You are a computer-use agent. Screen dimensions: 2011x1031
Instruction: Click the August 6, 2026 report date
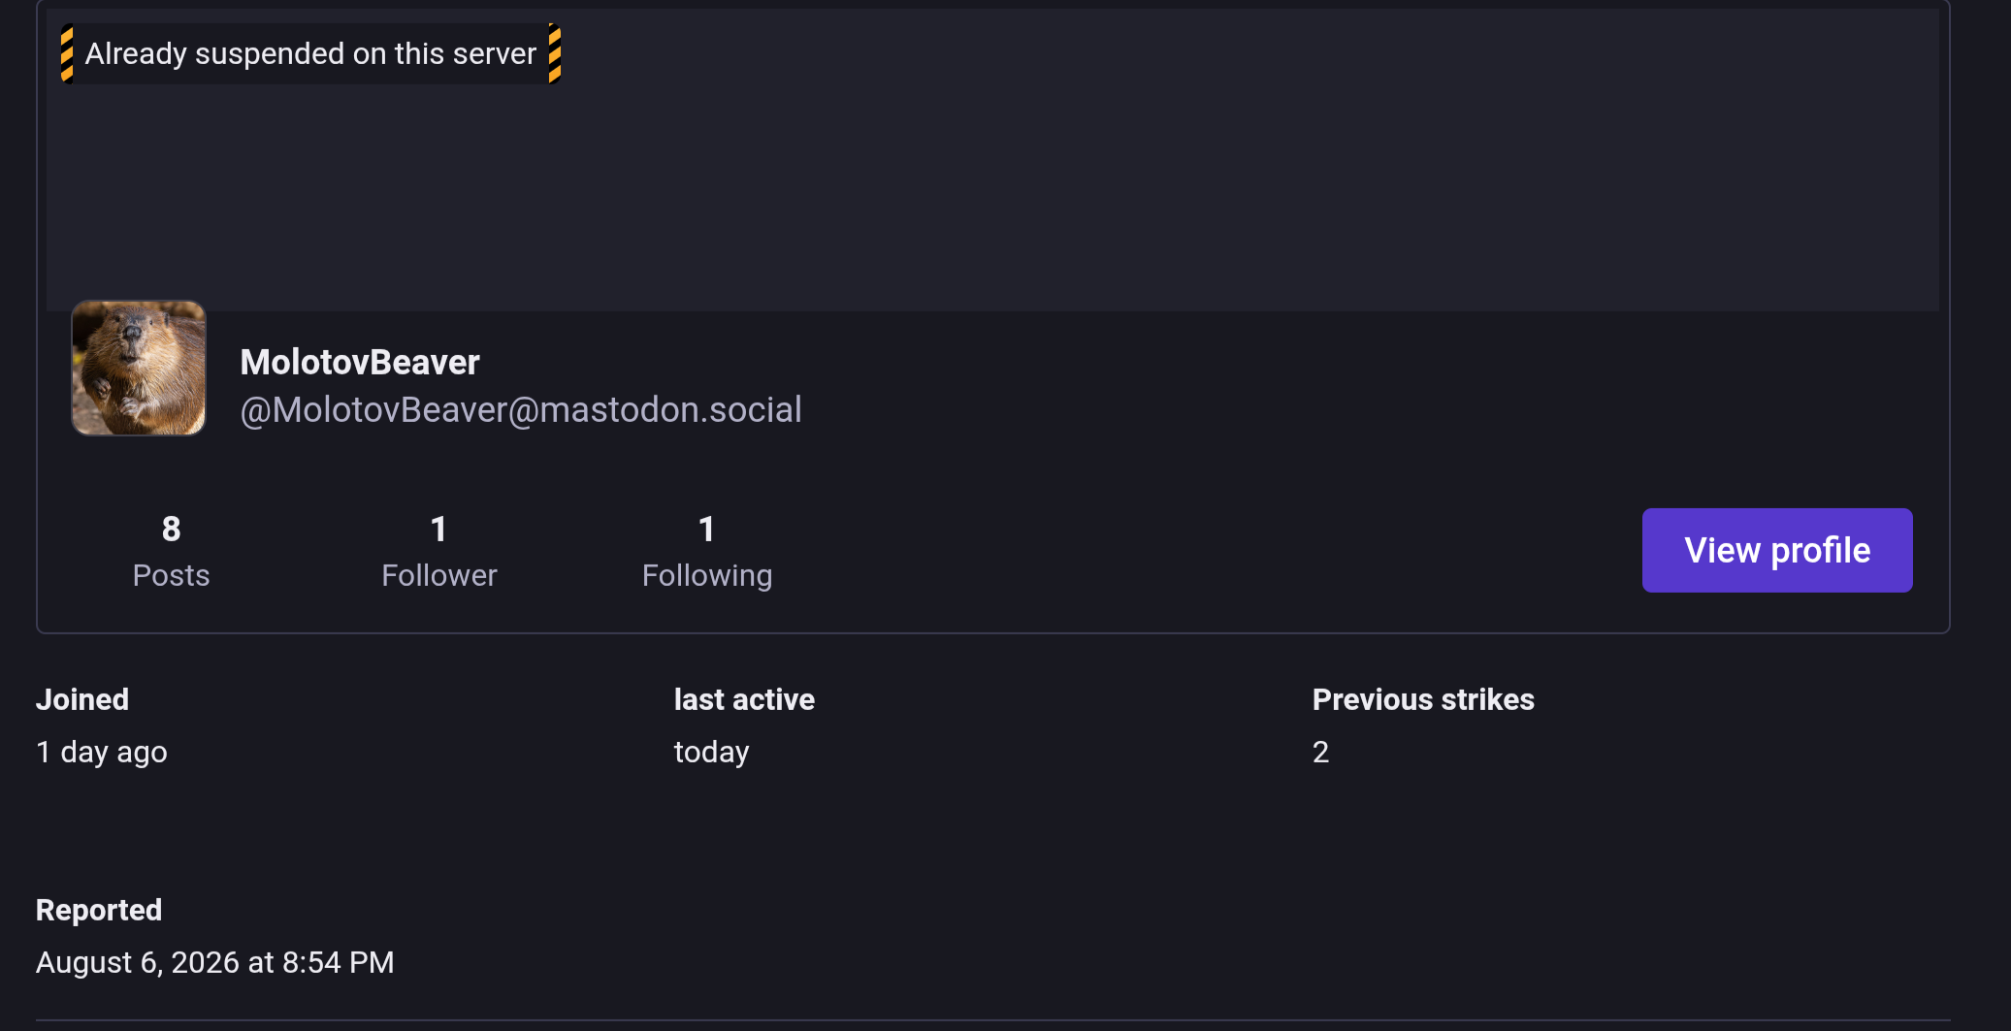point(215,962)
